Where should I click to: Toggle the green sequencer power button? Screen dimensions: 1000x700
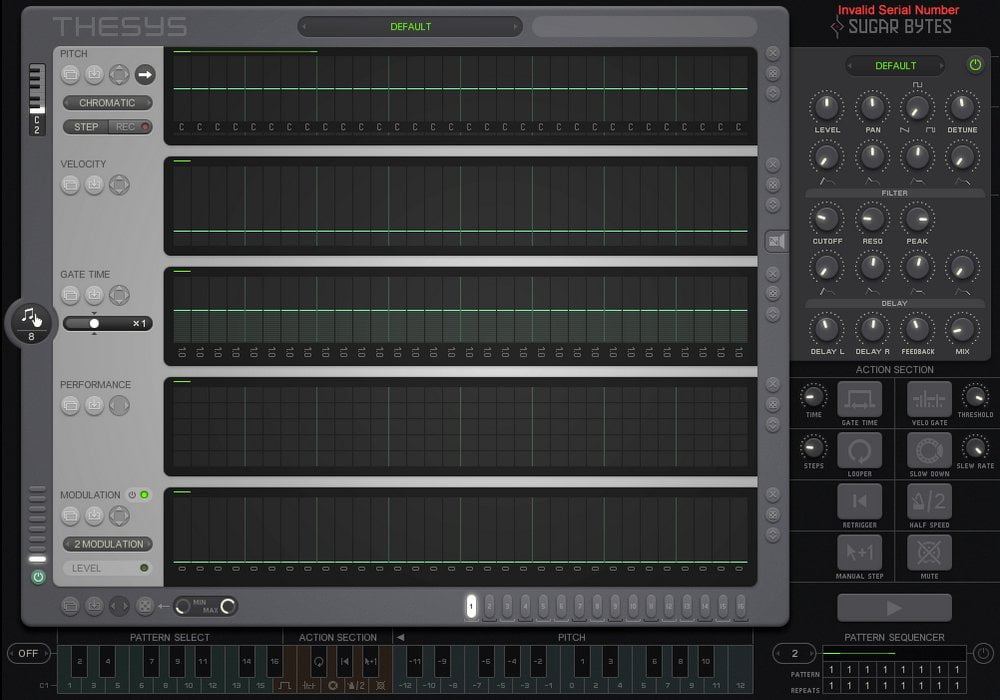pos(38,578)
